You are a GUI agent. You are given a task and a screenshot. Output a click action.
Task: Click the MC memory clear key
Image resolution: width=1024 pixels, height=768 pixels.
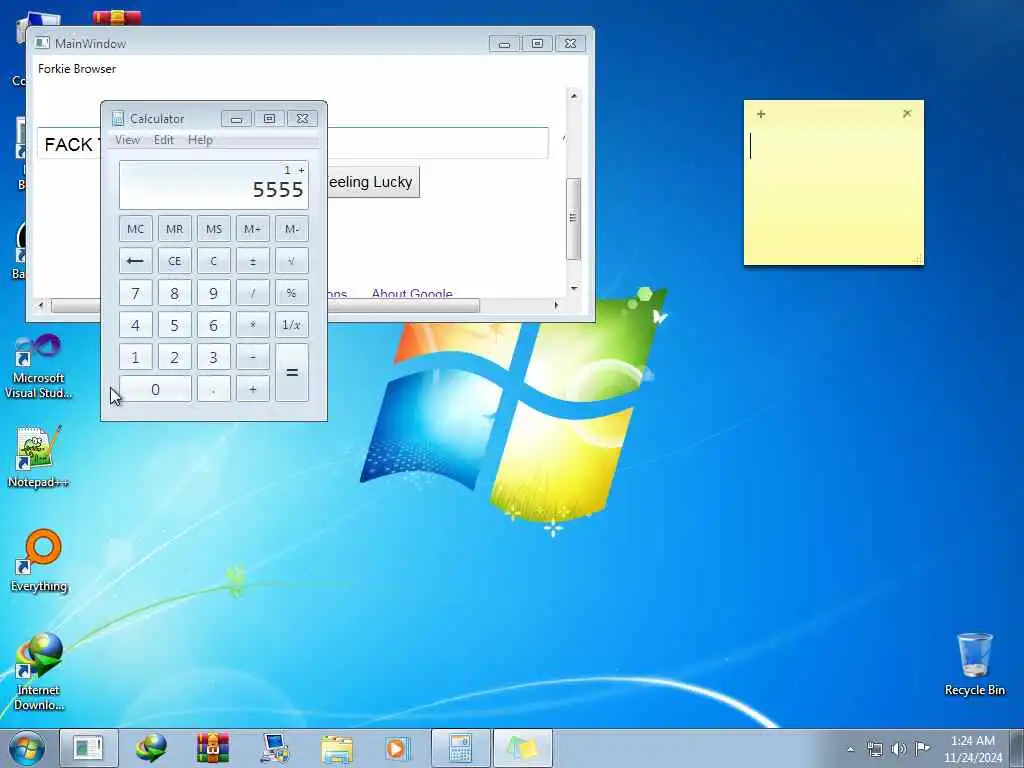pyautogui.click(x=136, y=229)
